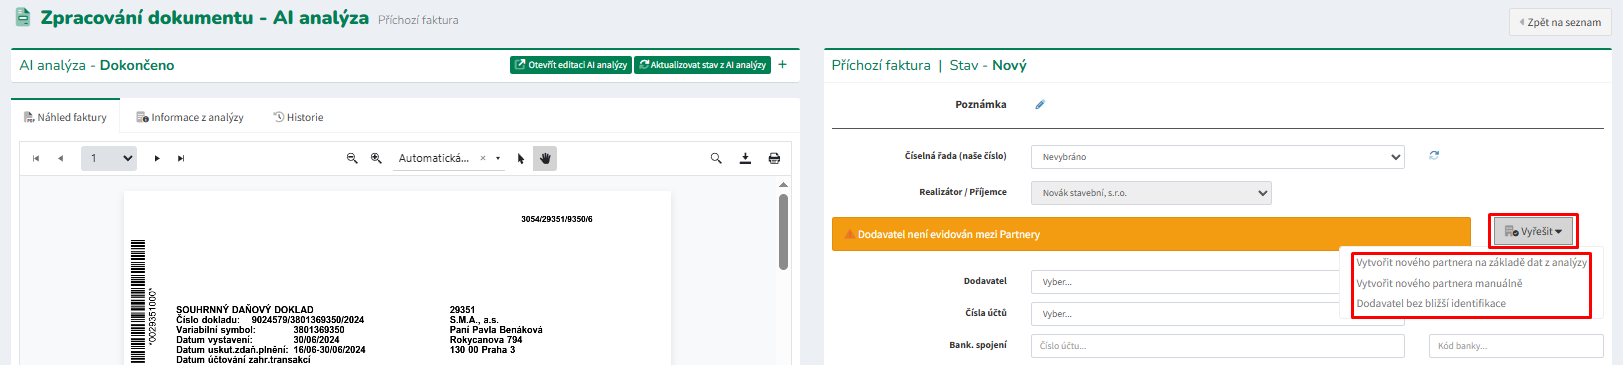
Task: Go to previous page in viewer
Action: pos(60,158)
